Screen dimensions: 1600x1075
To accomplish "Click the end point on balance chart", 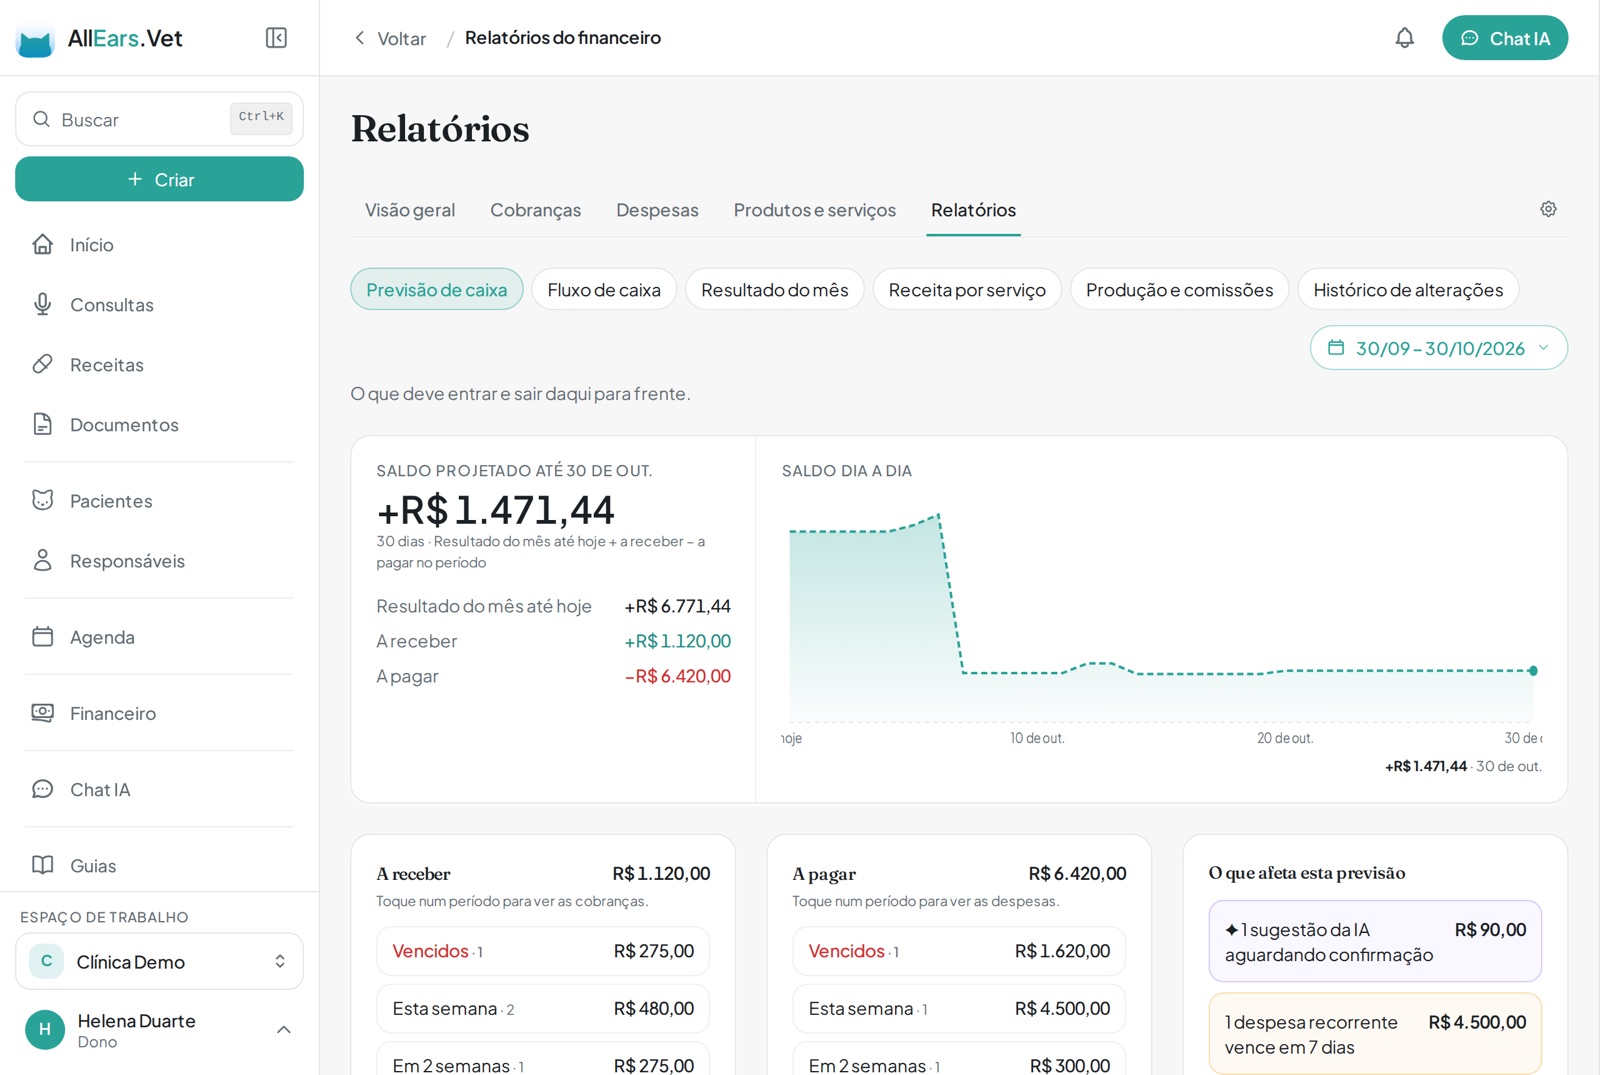I will [x=1533, y=671].
